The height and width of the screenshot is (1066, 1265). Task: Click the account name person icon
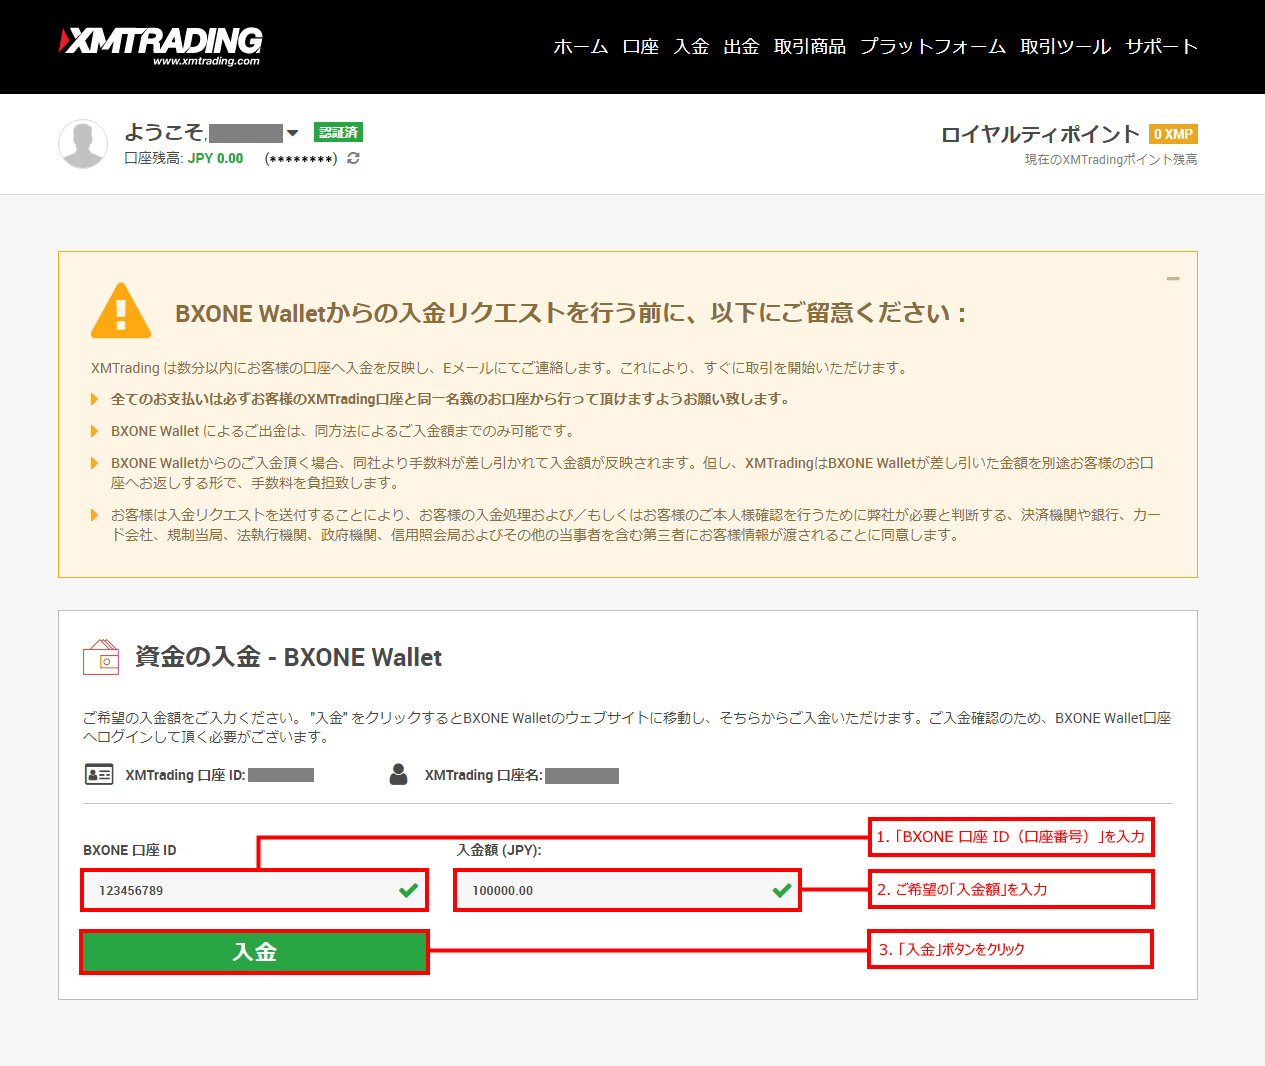pos(398,775)
